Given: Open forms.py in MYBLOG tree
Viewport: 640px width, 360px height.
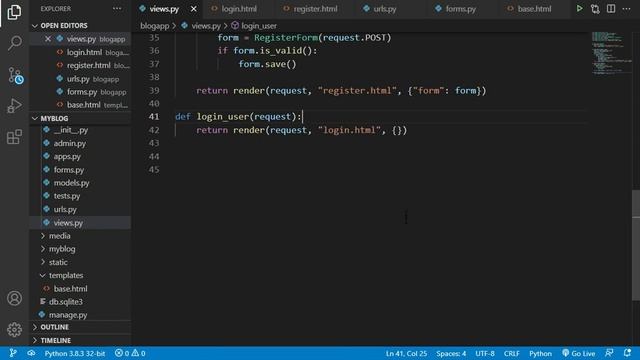Looking at the screenshot, I should coord(69,170).
